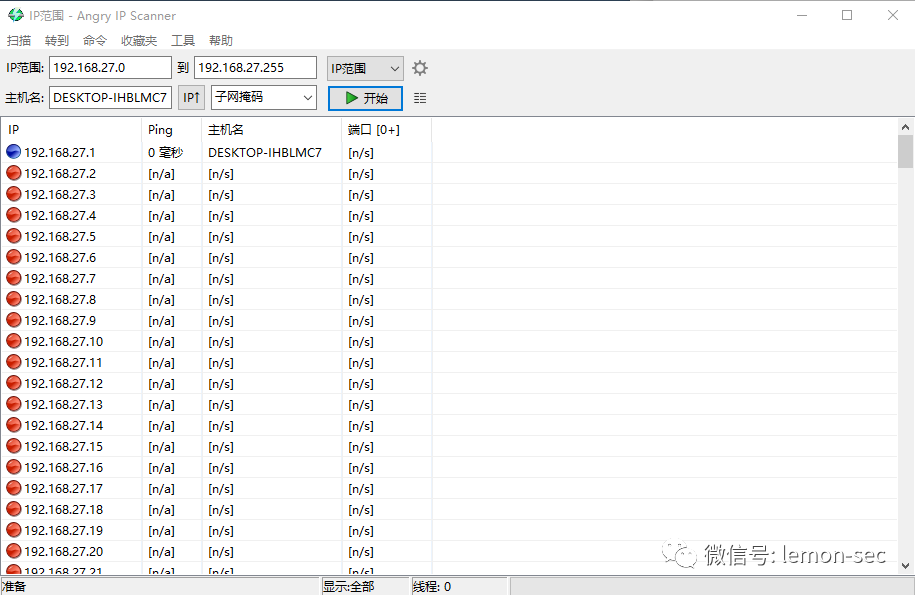Screen dimensions: 915x595
Task: Open the 转到 menu
Action: pos(57,40)
